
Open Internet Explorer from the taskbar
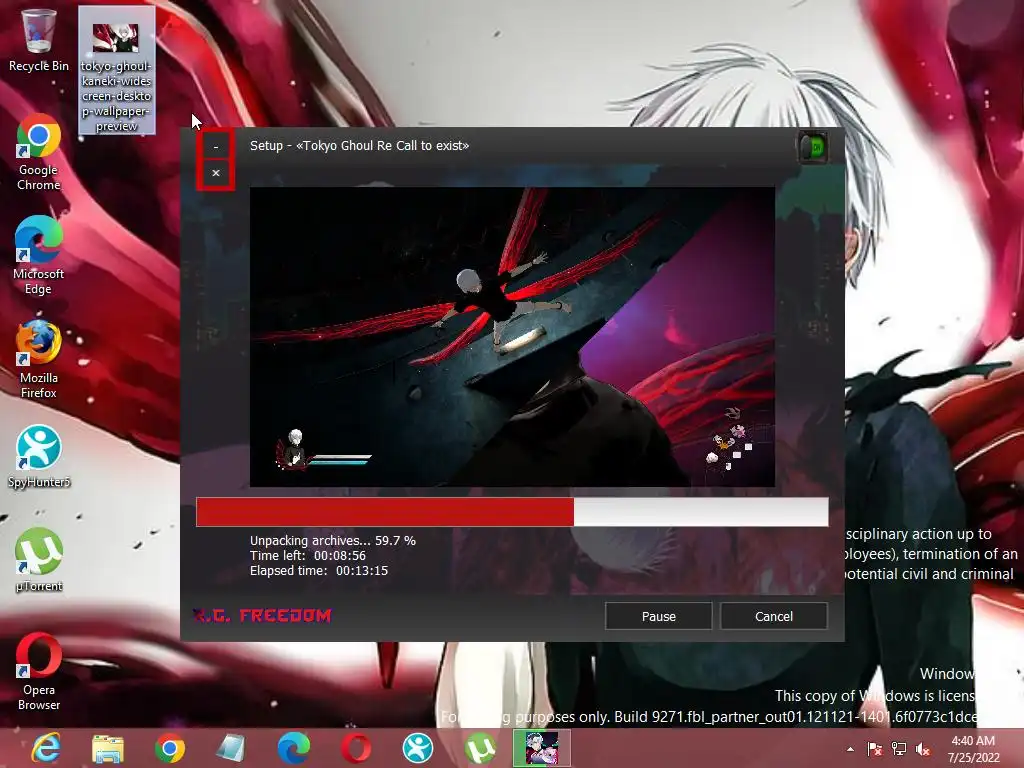(46, 748)
